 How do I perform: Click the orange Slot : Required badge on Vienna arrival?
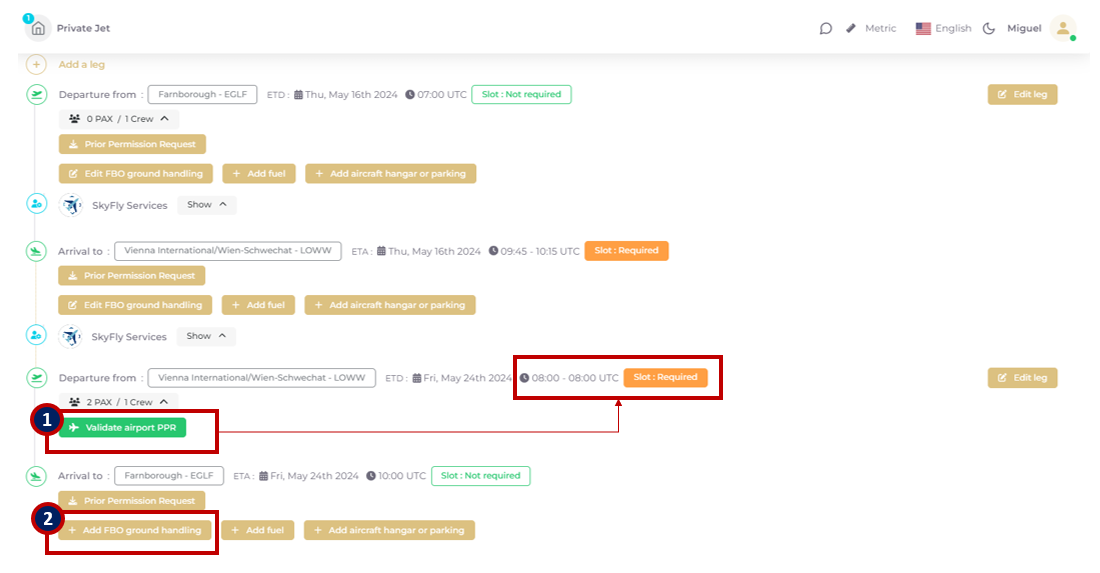pyautogui.click(x=626, y=251)
